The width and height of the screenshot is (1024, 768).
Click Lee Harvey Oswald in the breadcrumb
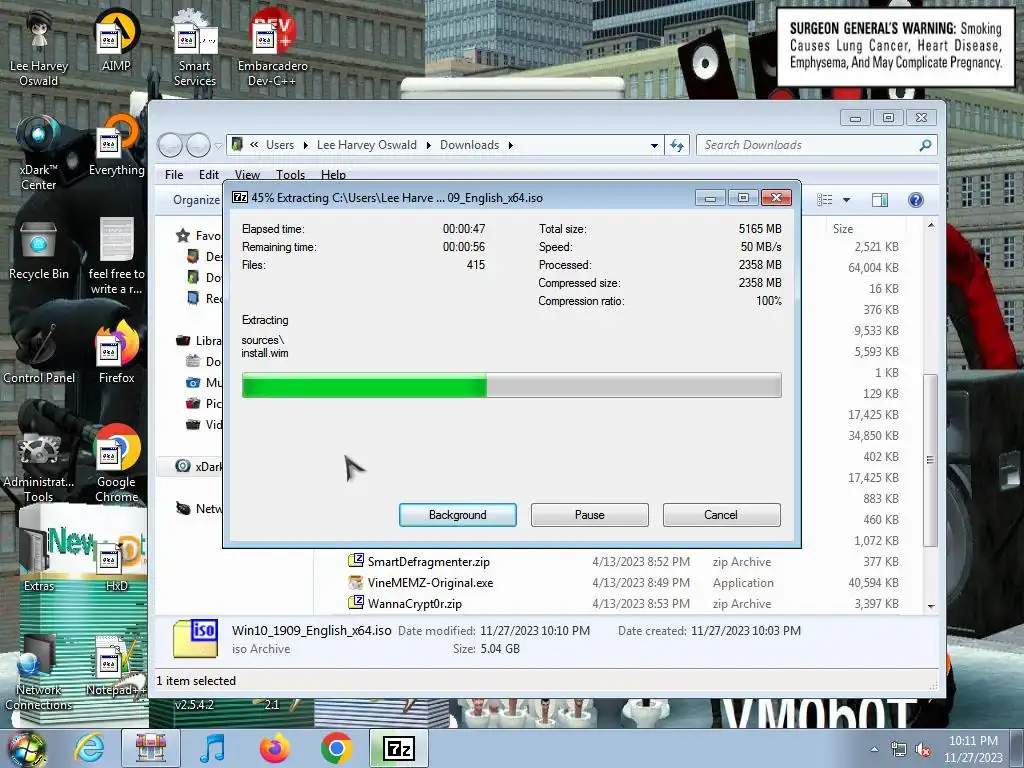click(x=366, y=145)
